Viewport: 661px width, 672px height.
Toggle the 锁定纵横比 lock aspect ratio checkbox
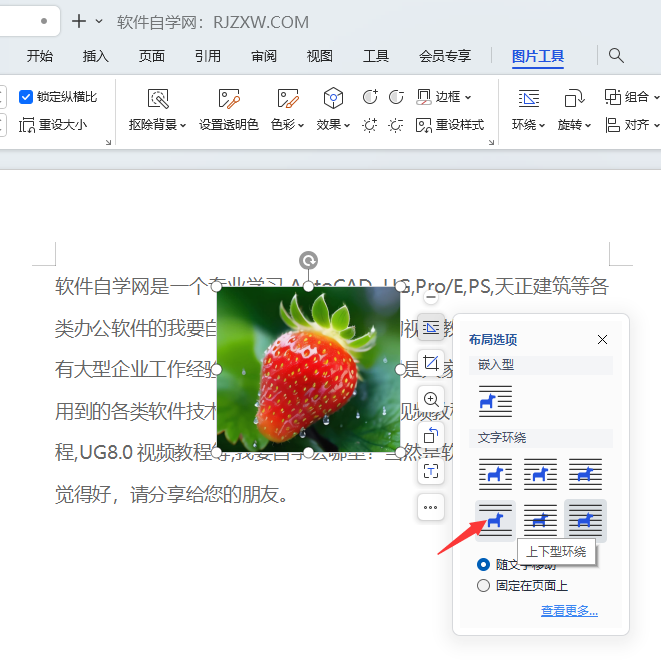click(26, 97)
